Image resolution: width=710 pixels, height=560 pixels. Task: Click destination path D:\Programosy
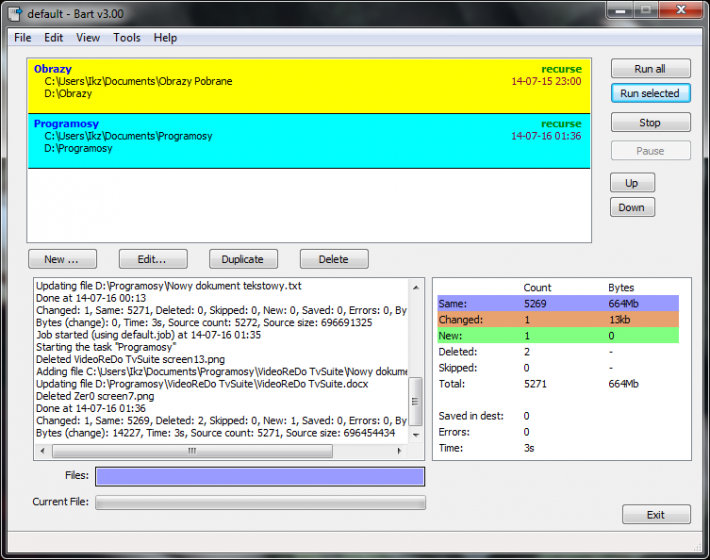click(78, 148)
